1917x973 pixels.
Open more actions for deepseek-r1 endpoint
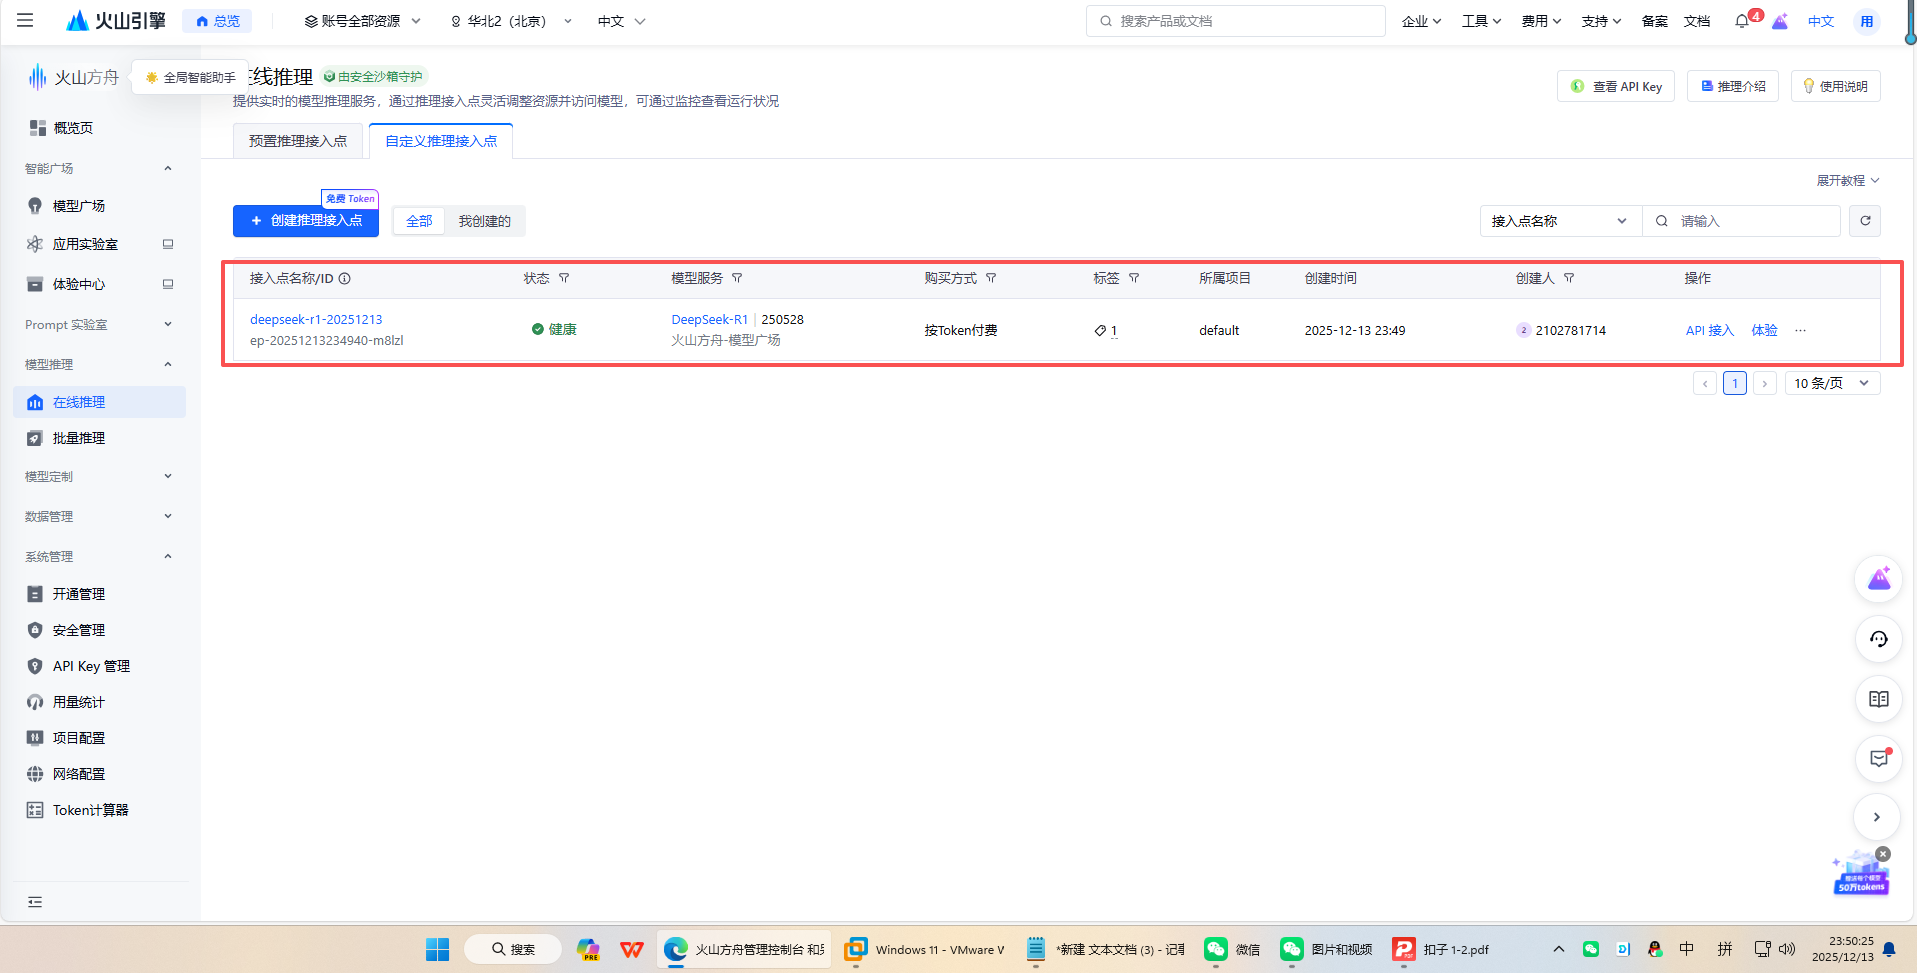(x=1800, y=331)
